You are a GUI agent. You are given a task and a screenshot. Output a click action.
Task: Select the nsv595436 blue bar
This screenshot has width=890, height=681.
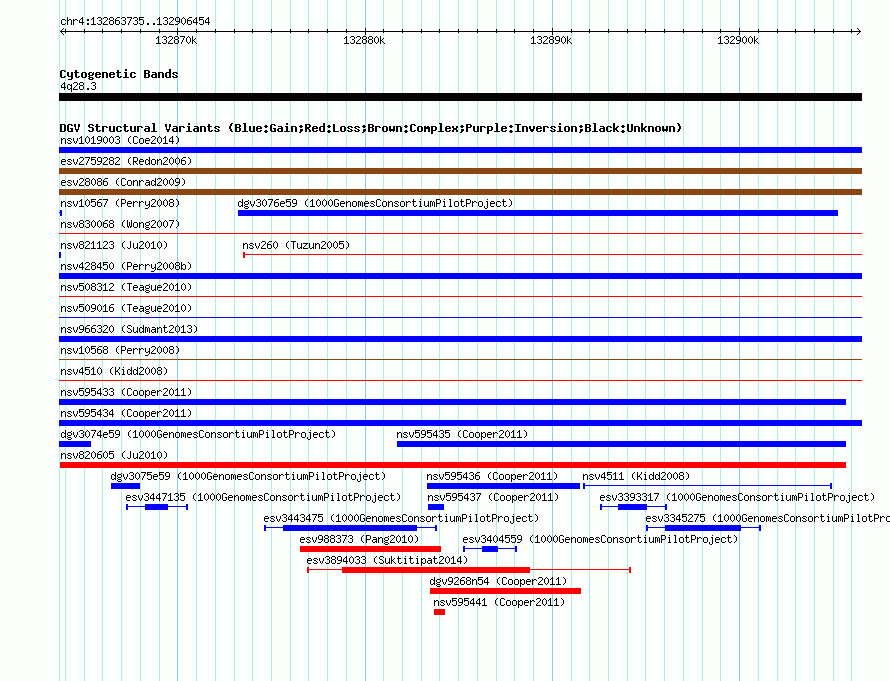coord(503,486)
